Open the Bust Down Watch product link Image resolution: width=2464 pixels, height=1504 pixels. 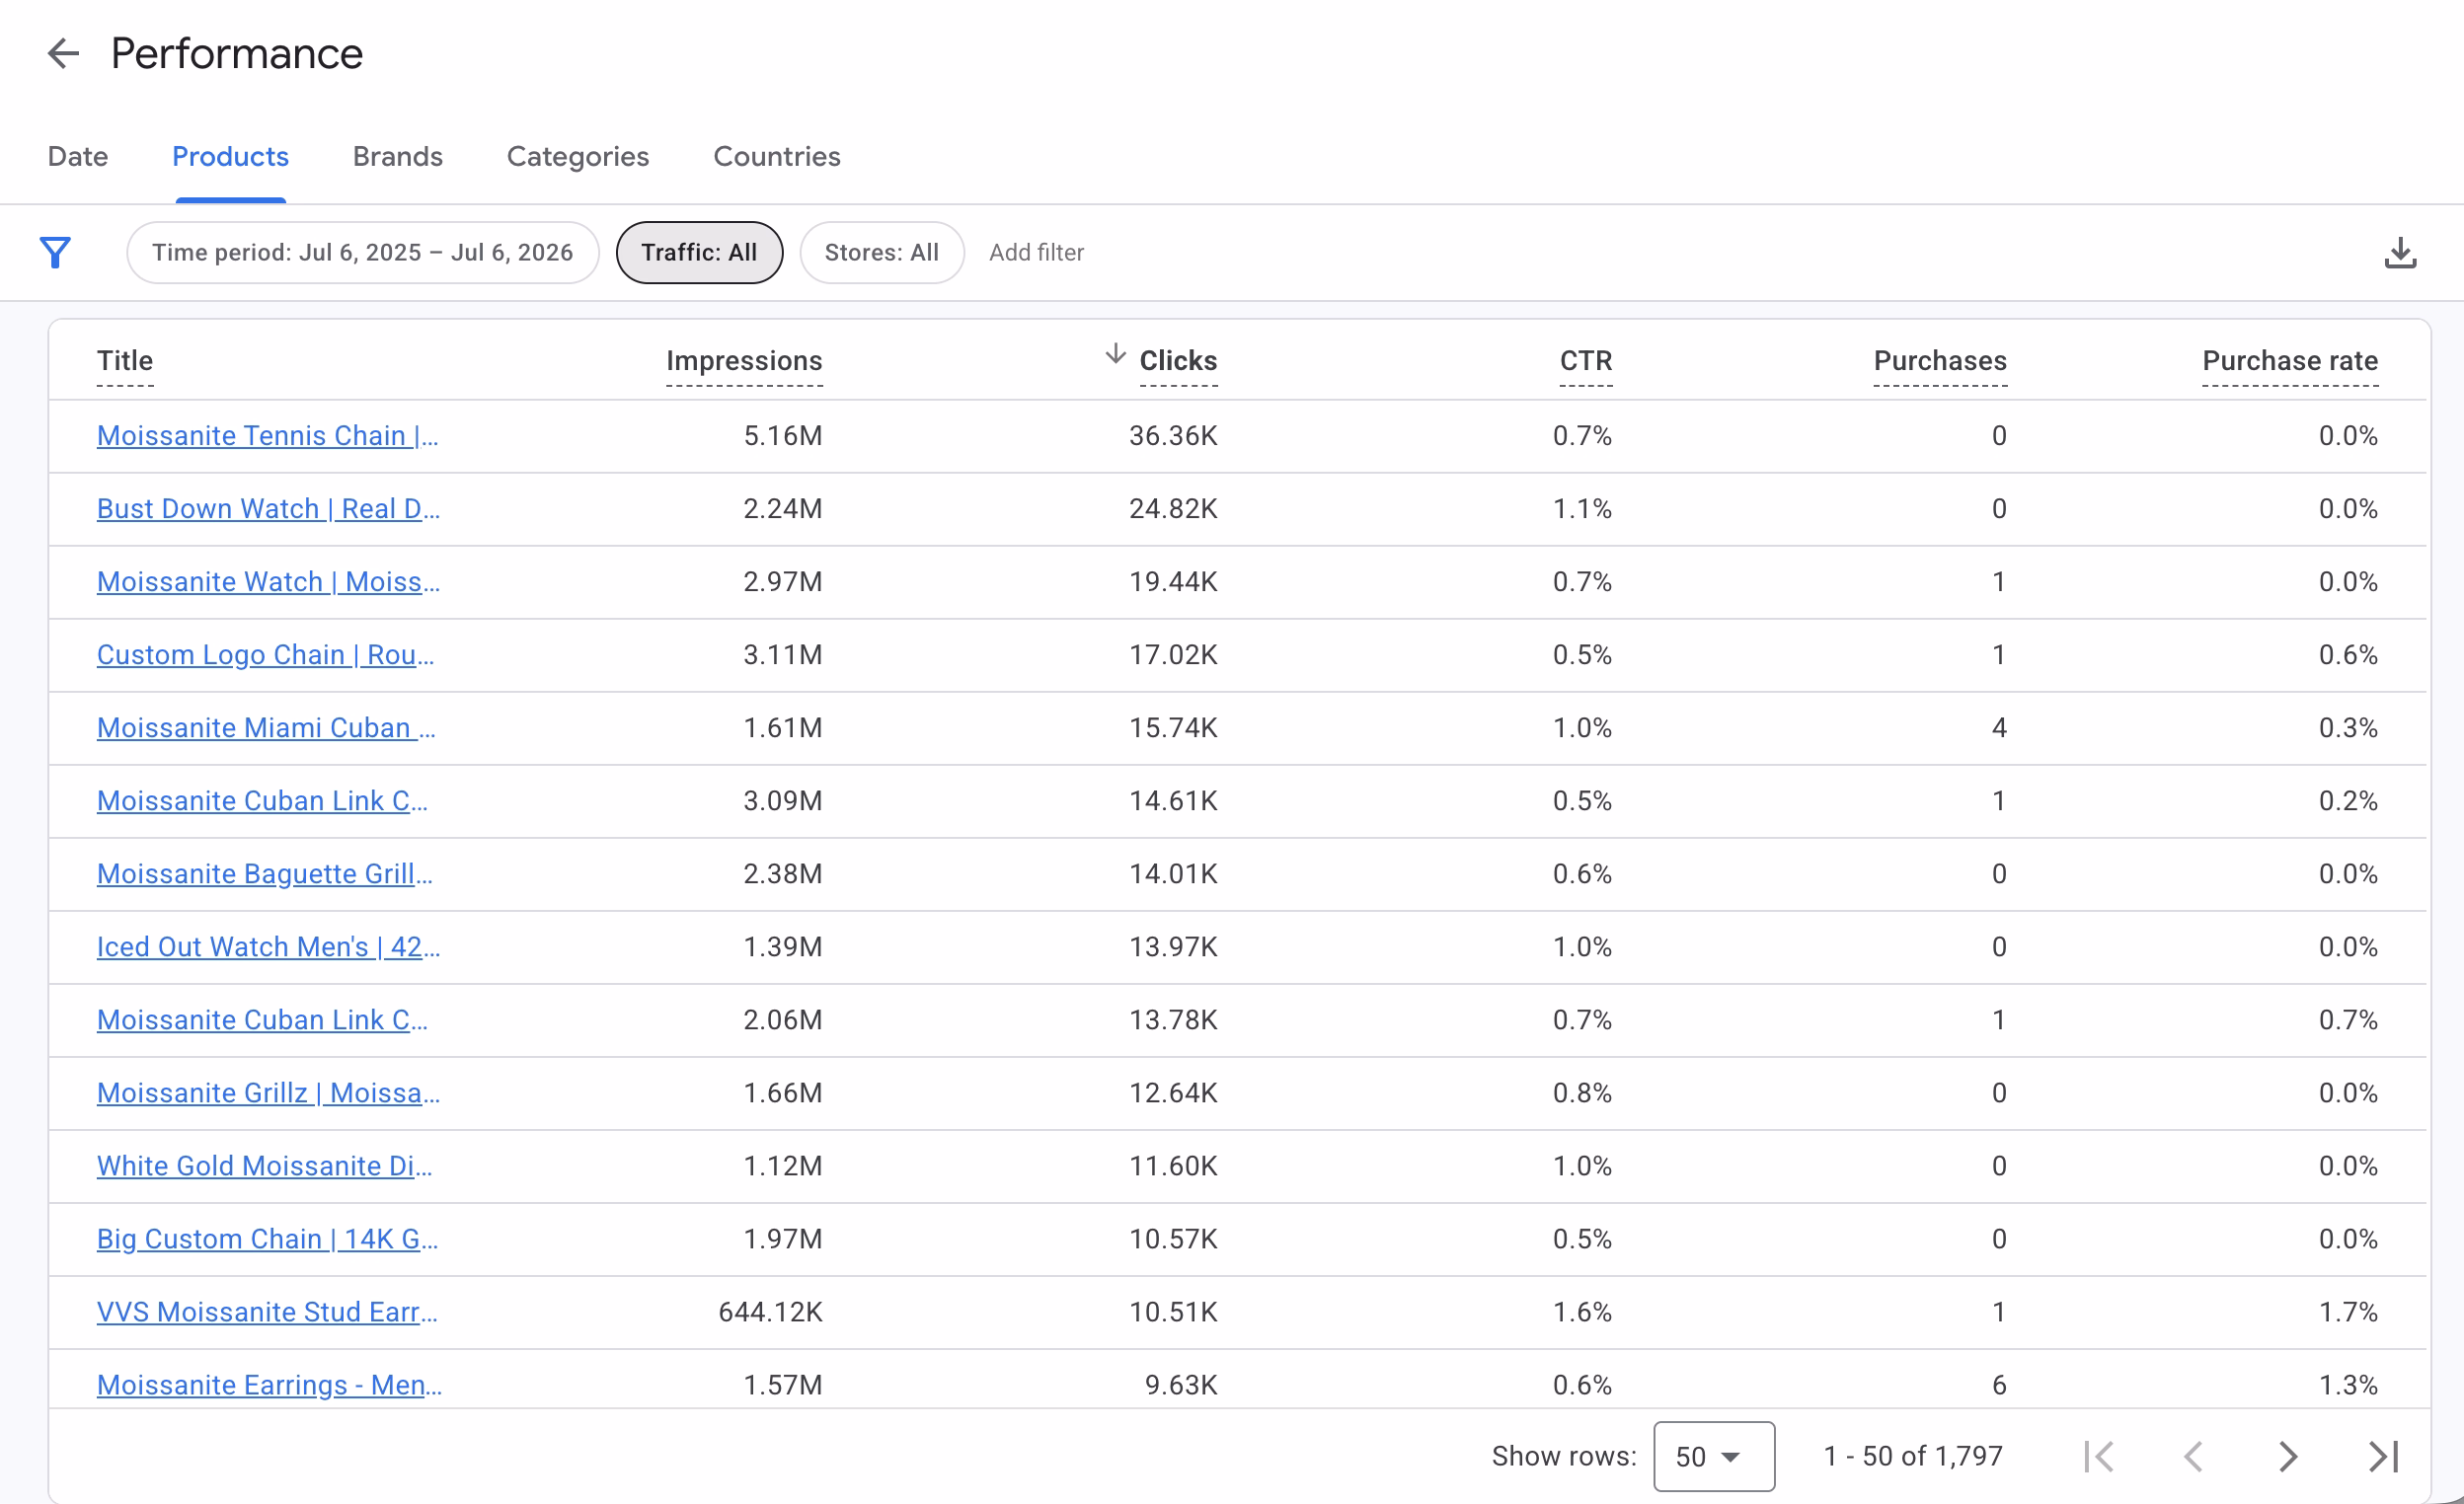coord(268,509)
